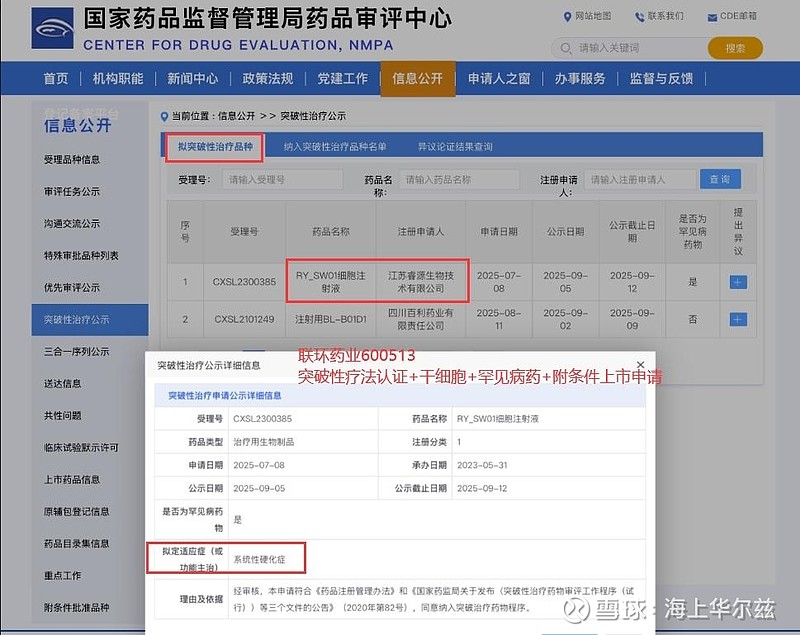The width and height of the screenshot is (800, 635).
Task: Open 特殊审批品种列表 in sidebar
Action: point(81,256)
